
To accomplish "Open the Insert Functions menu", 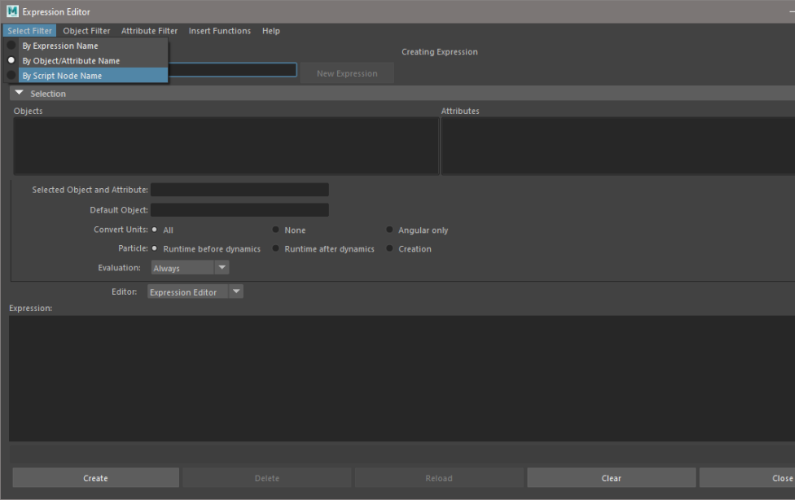I will click(x=220, y=31).
